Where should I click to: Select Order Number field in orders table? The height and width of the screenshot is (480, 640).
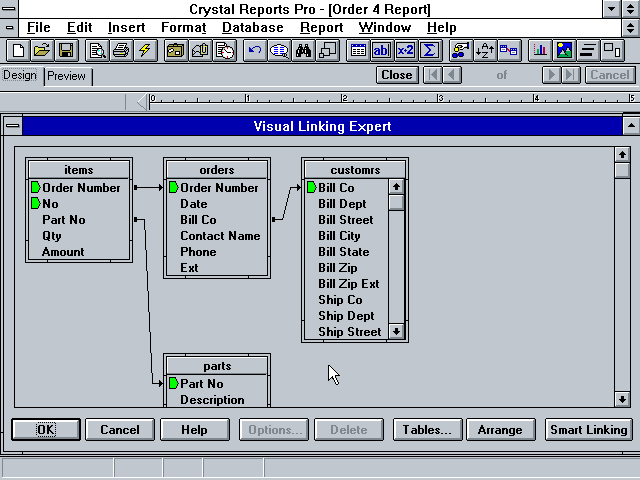tap(217, 187)
